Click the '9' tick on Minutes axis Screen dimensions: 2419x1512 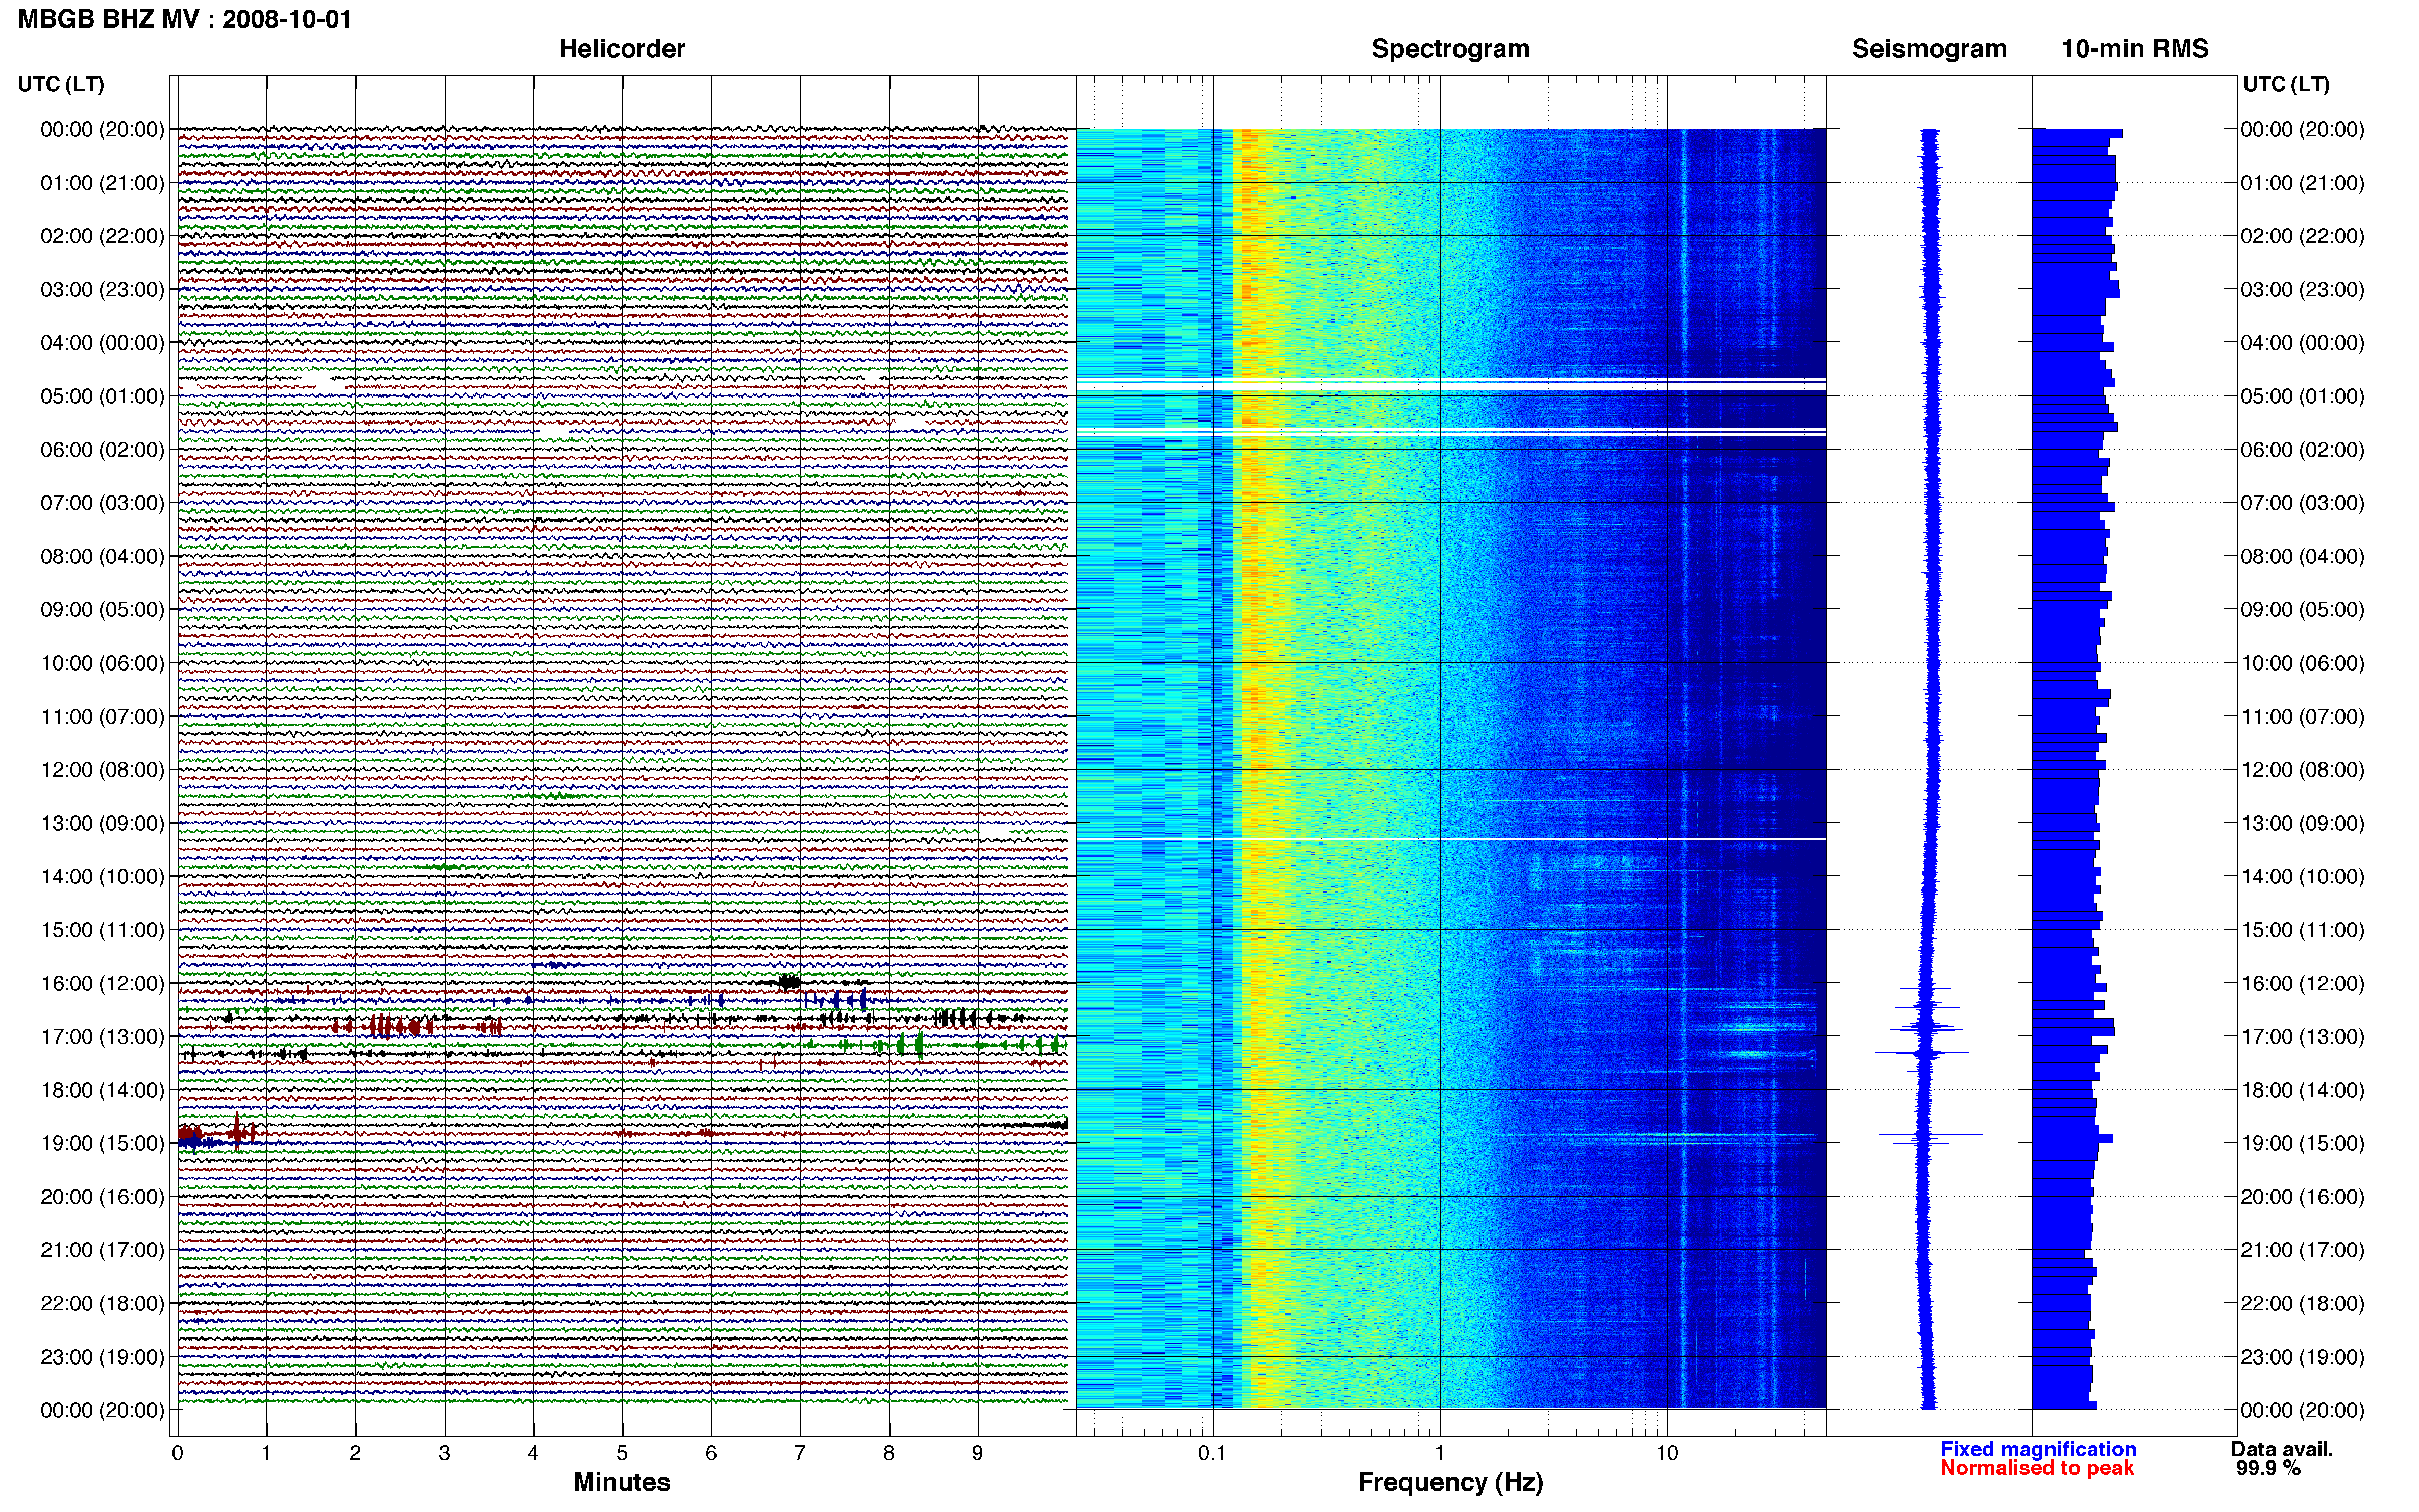click(x=978, y=1453)
